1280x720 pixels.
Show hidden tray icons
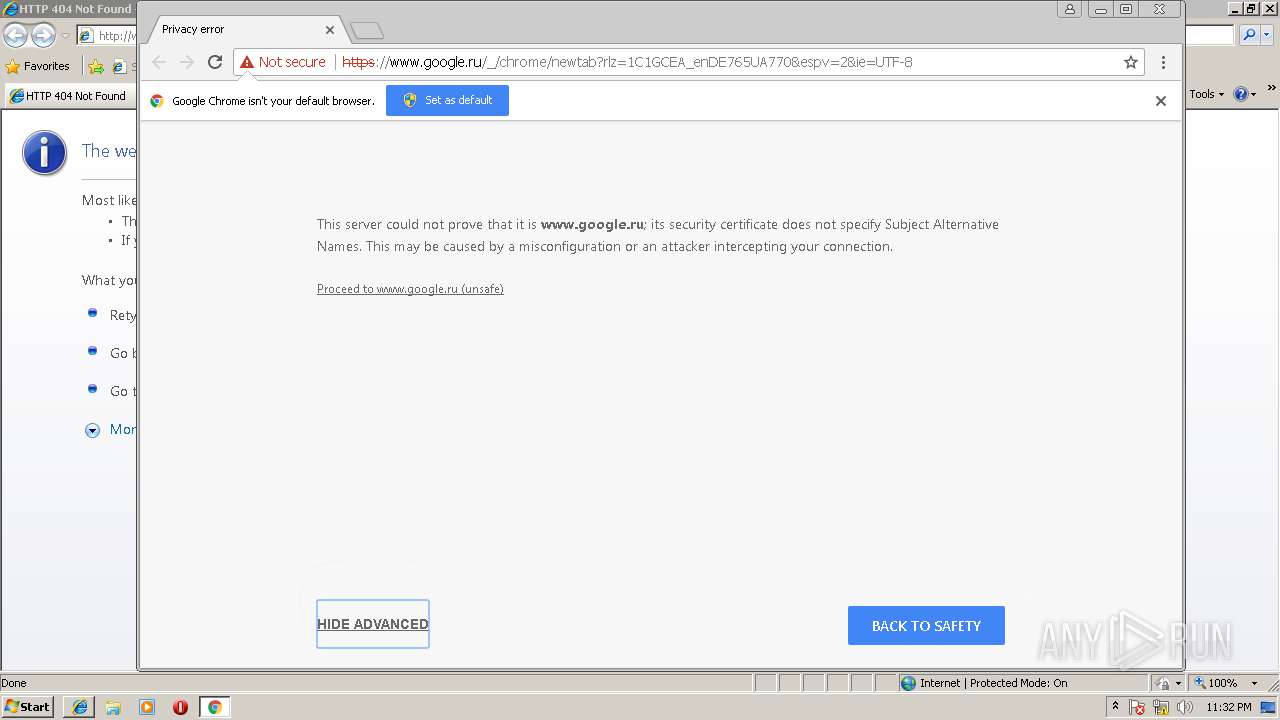click(1115, 706)
